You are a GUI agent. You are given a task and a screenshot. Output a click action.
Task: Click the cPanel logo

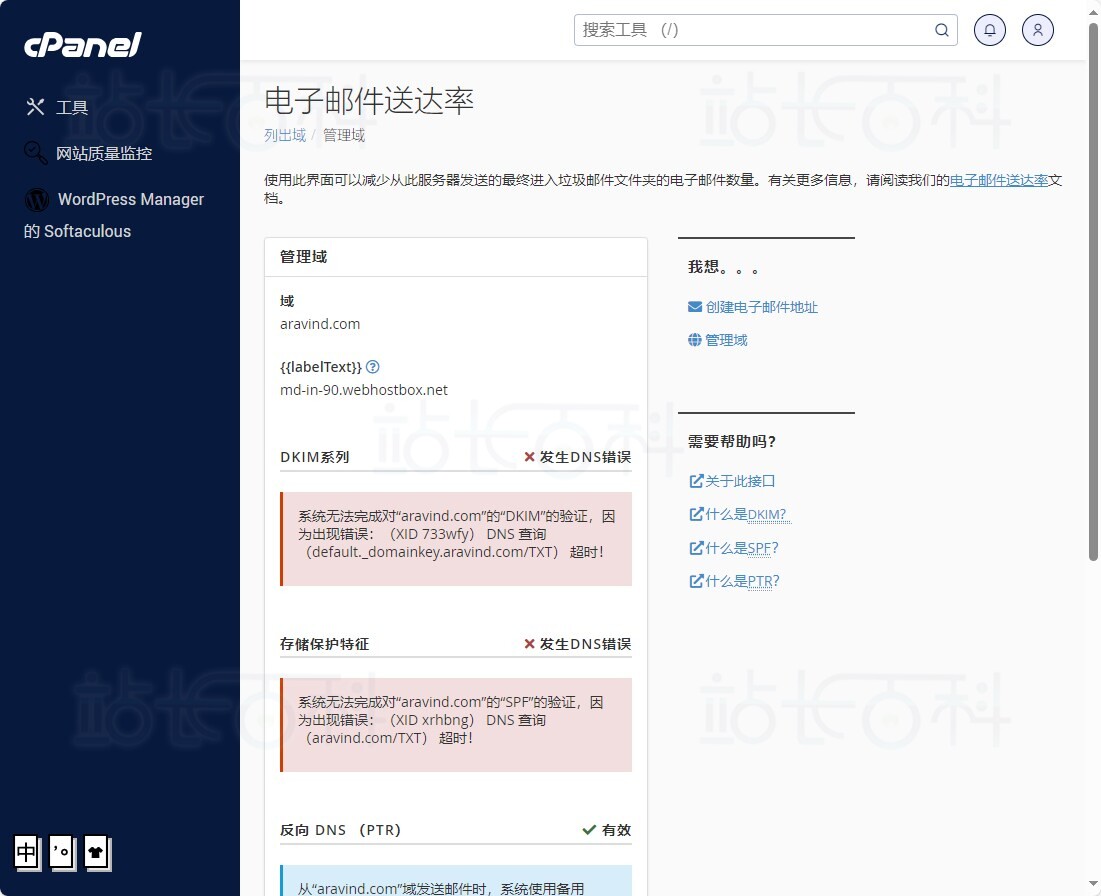[83, 45]
